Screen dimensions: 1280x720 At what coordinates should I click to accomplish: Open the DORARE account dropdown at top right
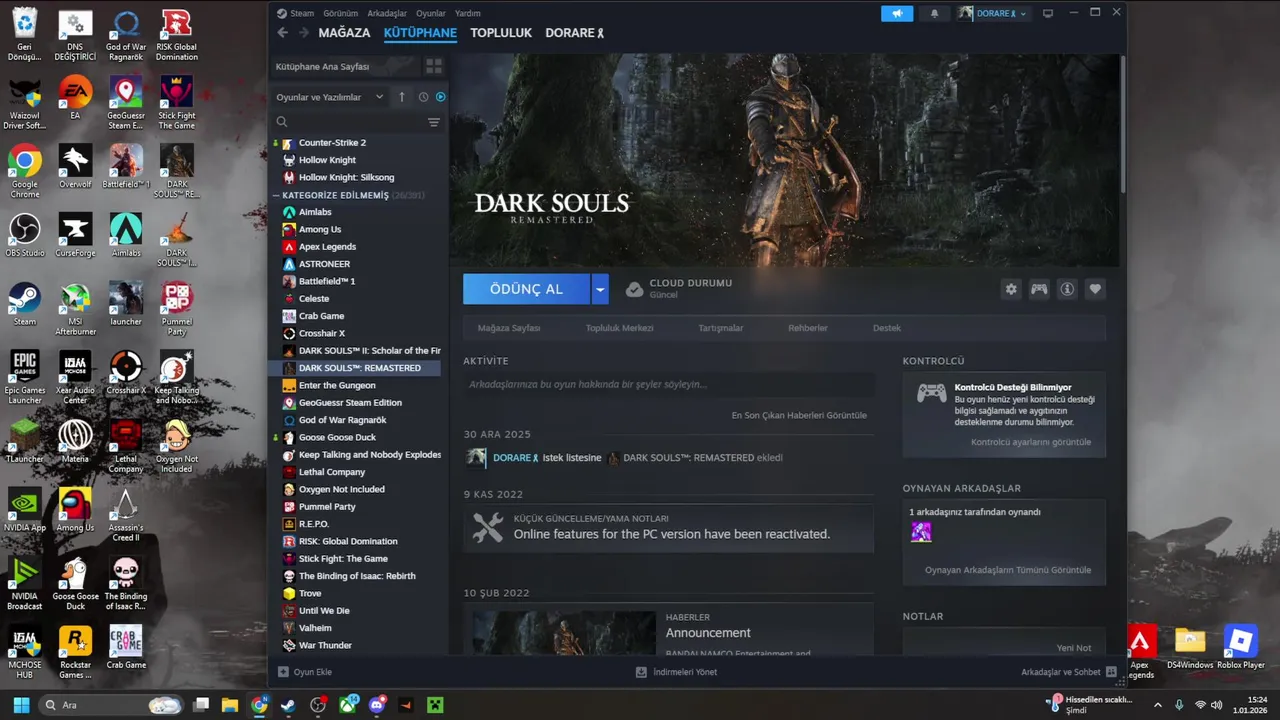[993, 13]
